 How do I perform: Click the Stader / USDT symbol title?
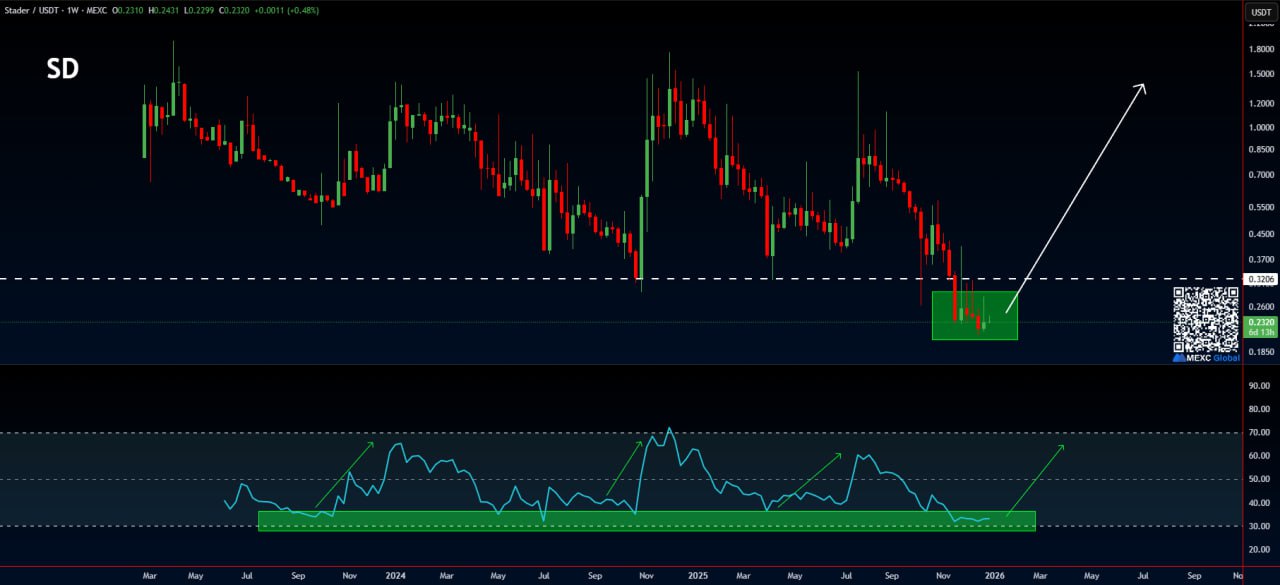(32, 10)
